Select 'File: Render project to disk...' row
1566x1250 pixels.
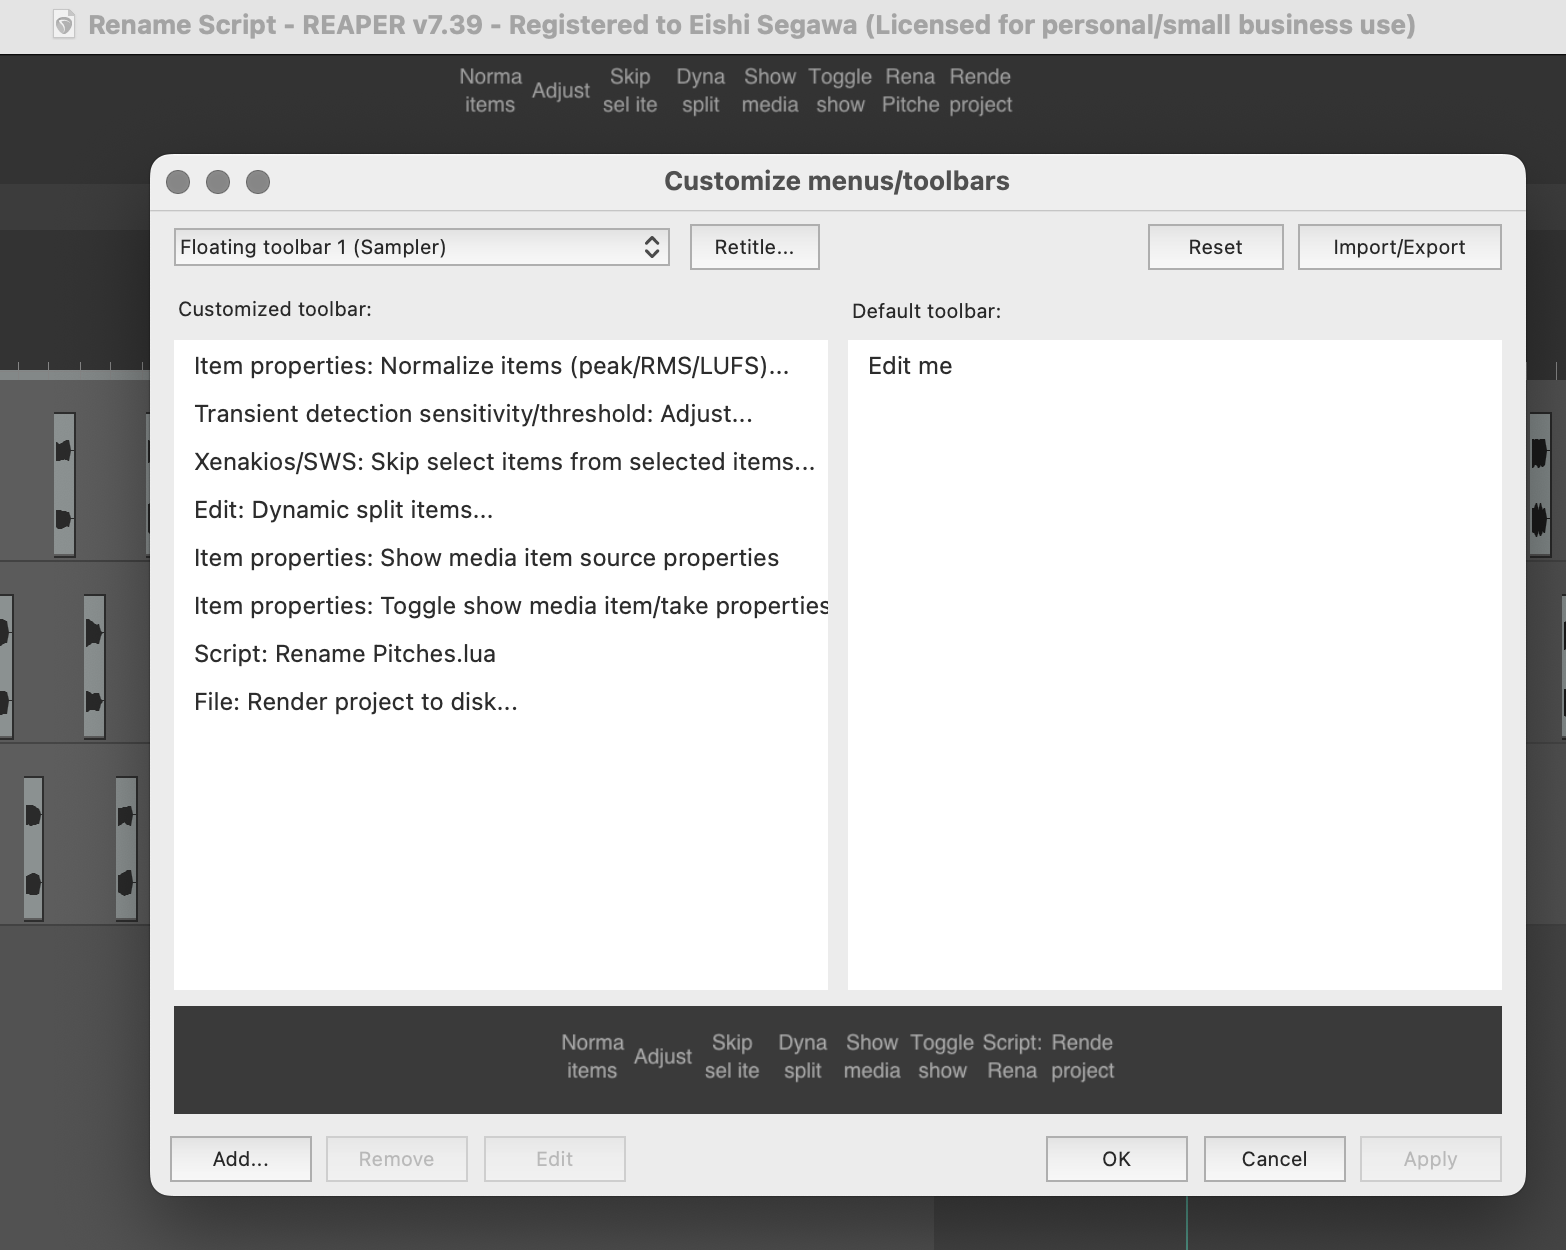point(500,702)
